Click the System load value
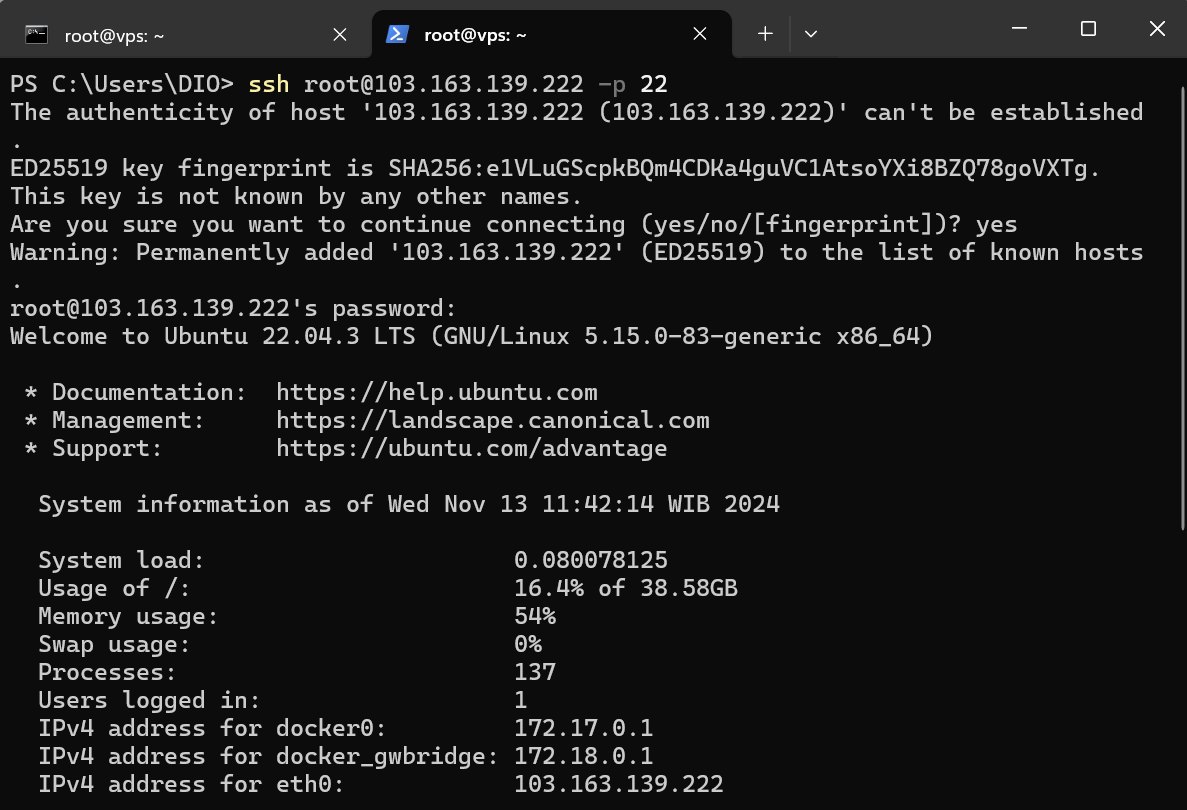Viewport: 1187px width, 810px height. (590, 560)
